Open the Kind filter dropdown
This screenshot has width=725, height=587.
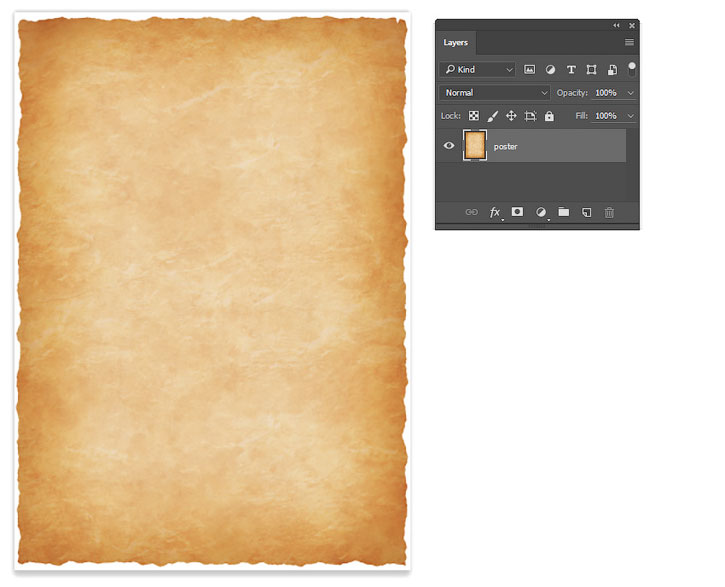[x=478, y=69]
